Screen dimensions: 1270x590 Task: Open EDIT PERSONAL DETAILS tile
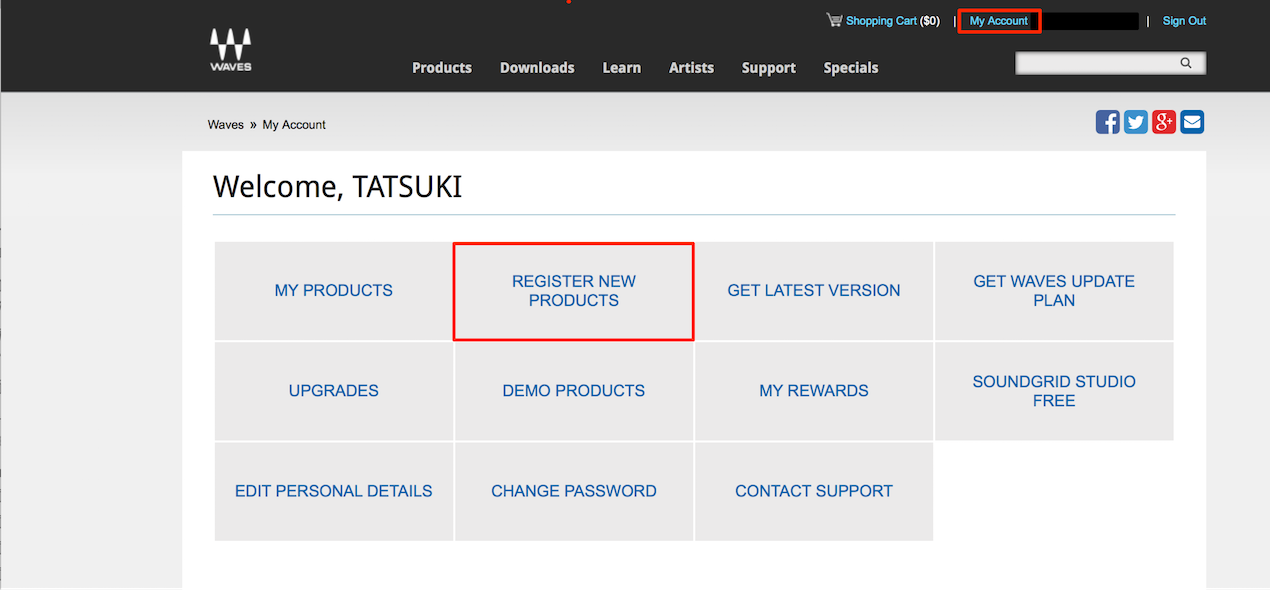click(334, 491)
